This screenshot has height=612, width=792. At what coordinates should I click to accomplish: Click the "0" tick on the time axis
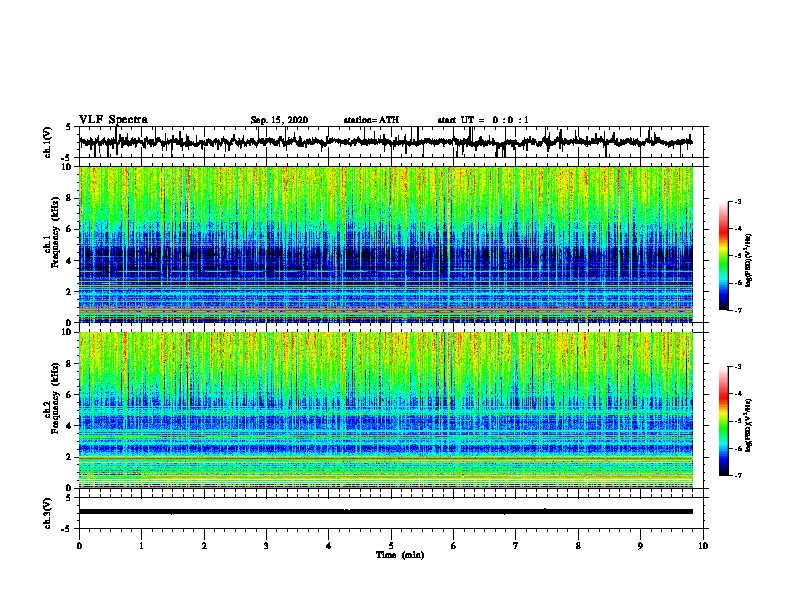tap(79, 546)
